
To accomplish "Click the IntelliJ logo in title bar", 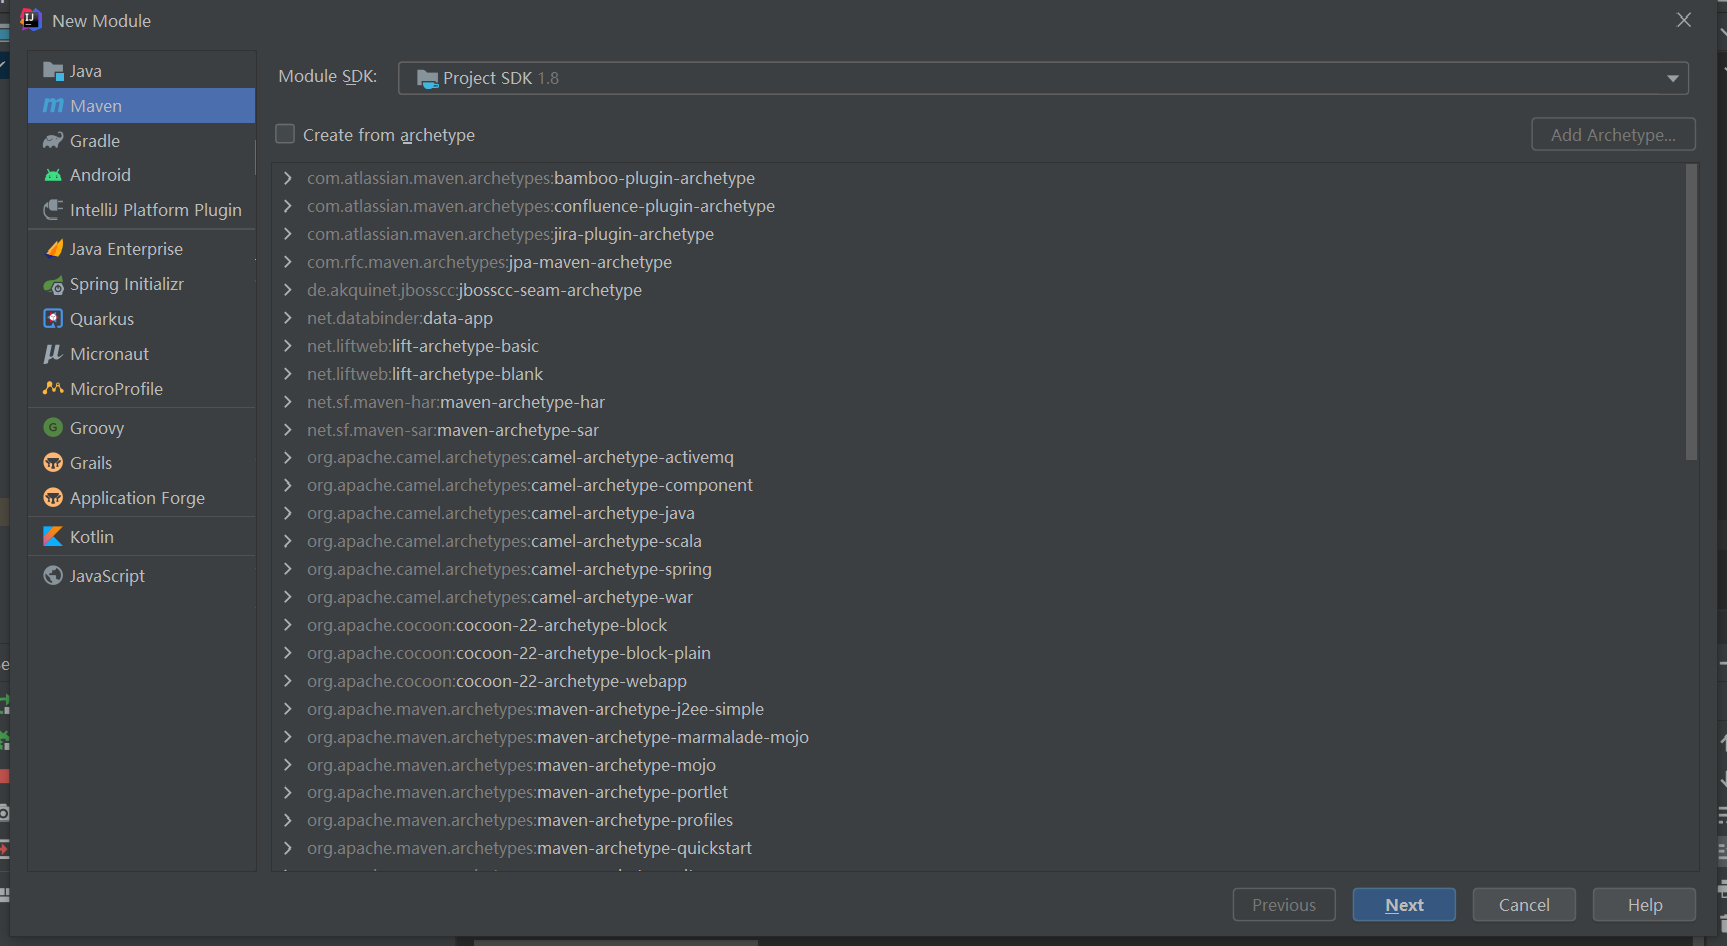I will [x=31, y=20].
